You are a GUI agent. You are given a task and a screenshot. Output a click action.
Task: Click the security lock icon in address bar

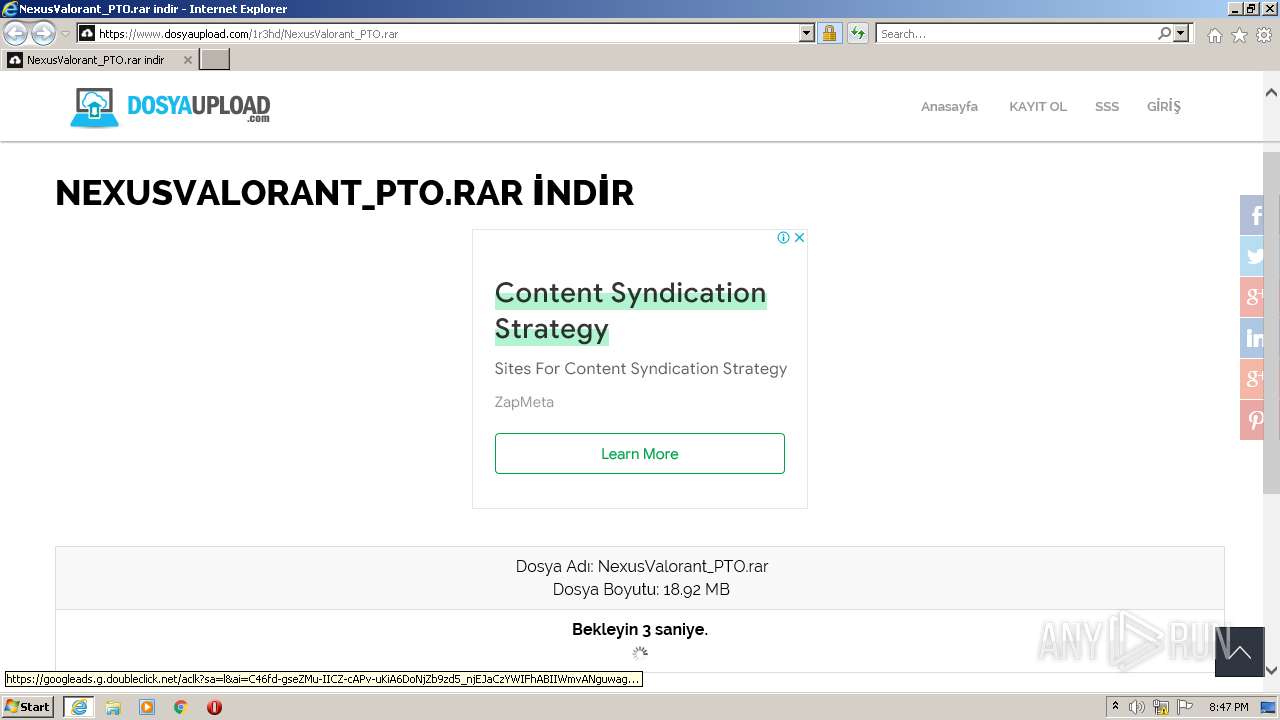coord(829,33)
